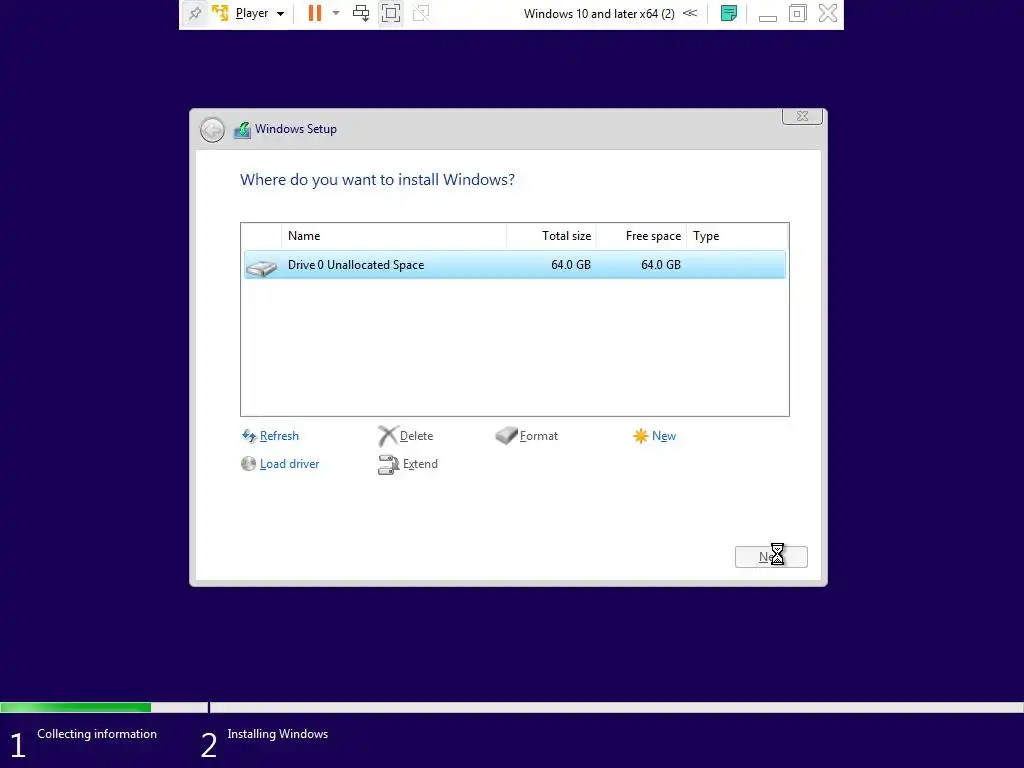Click the New star icon

coord(640,436)
